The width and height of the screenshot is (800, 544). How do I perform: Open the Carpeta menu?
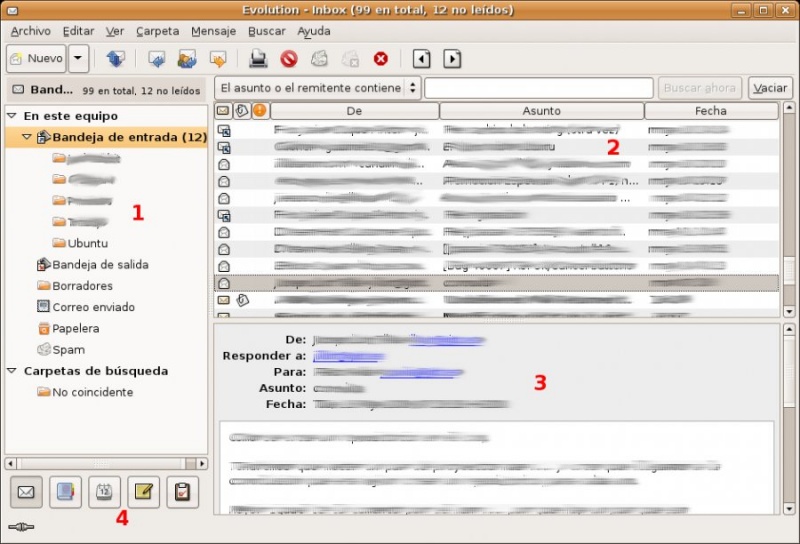tap(158, 31)
